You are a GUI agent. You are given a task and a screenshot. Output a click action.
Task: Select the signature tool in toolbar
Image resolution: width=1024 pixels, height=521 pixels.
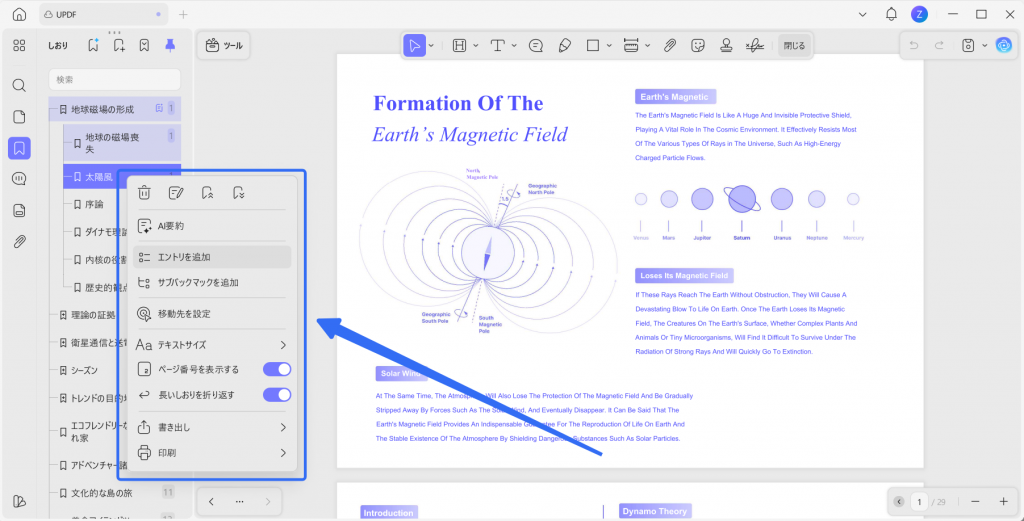[756, 46]
